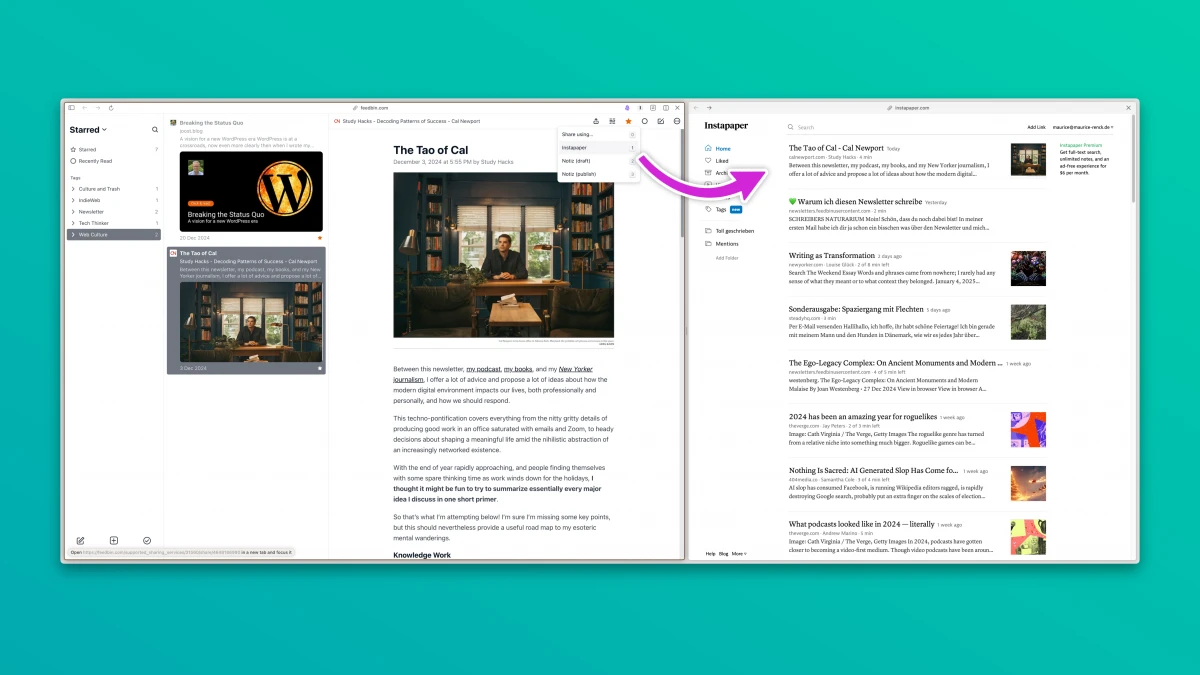This screenshot has width=1200, height=675.
Task: Open 'What podcasts looked like in 2024' in Instapaper
Action: click(862, 524)
